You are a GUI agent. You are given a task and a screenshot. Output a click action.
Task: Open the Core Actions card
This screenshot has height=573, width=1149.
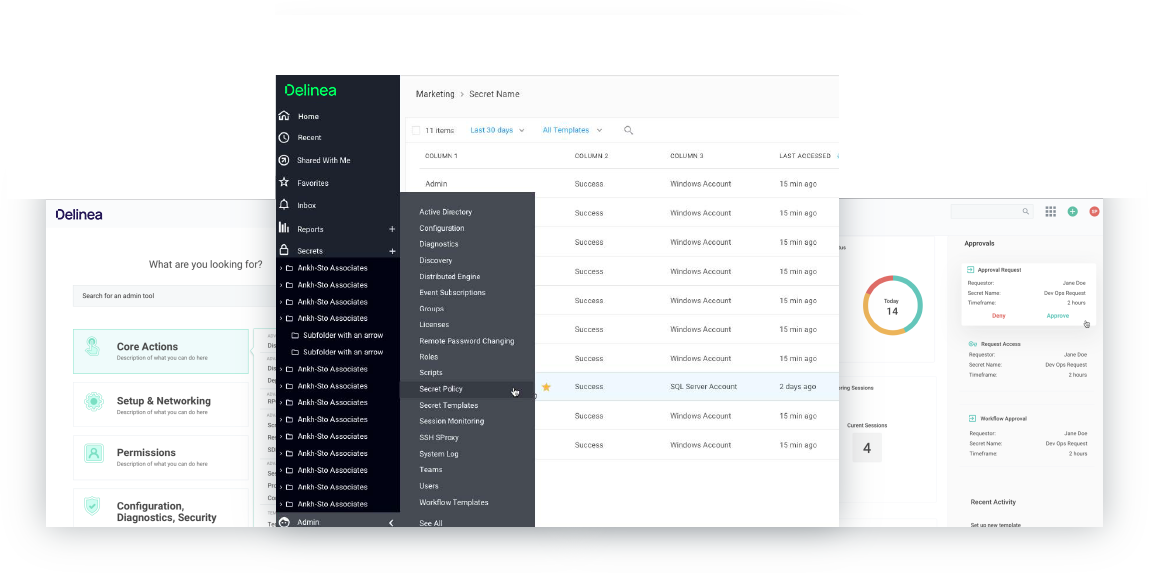(x=161, y=351)
